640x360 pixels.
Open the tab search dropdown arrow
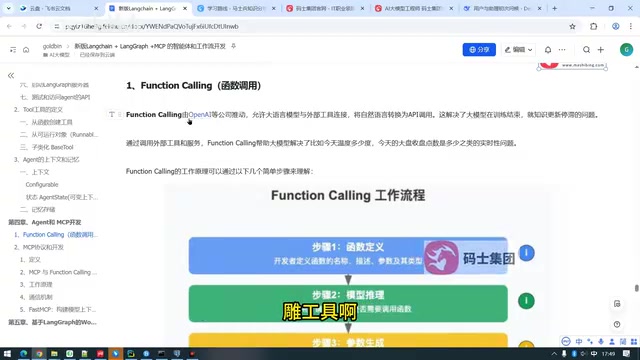(x=8, y=8)
